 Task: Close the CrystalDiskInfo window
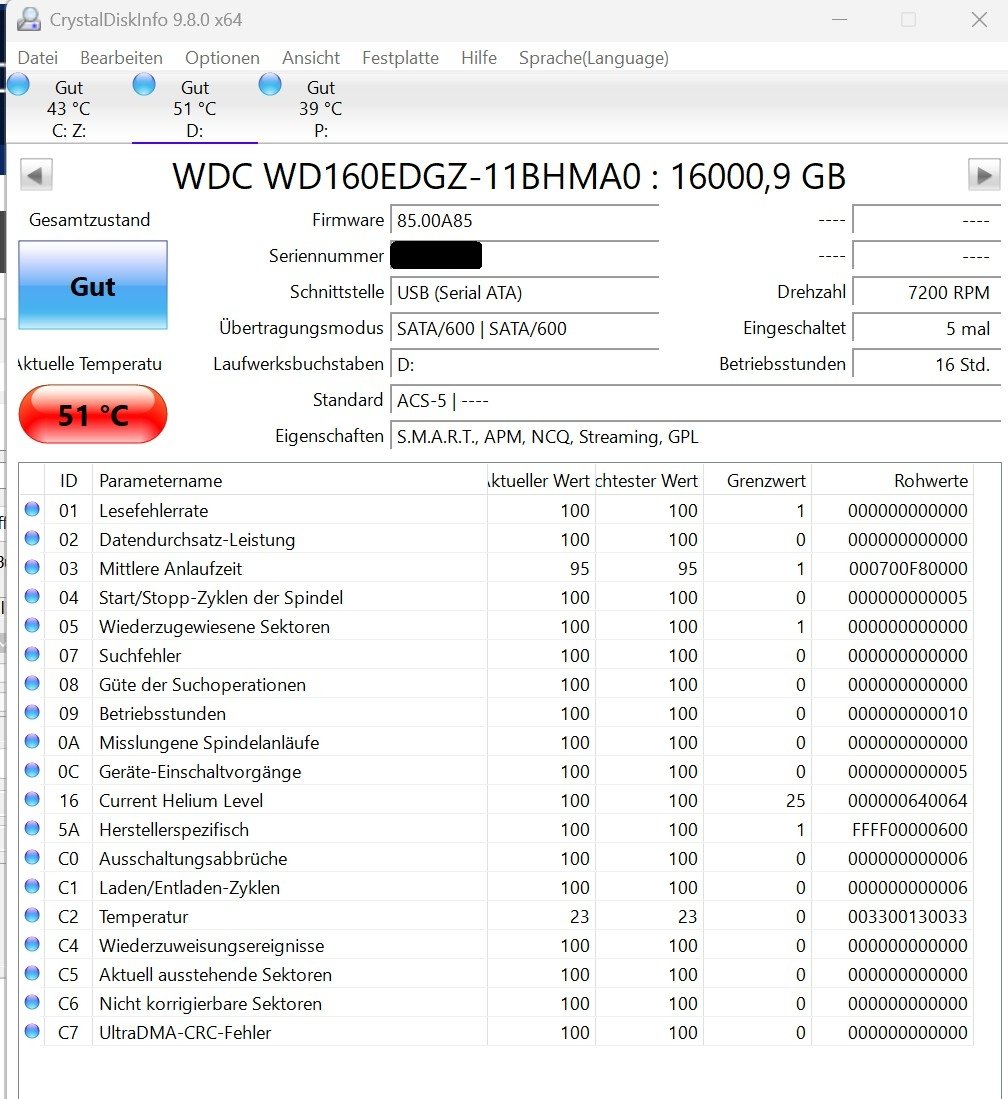click(979, 20)
